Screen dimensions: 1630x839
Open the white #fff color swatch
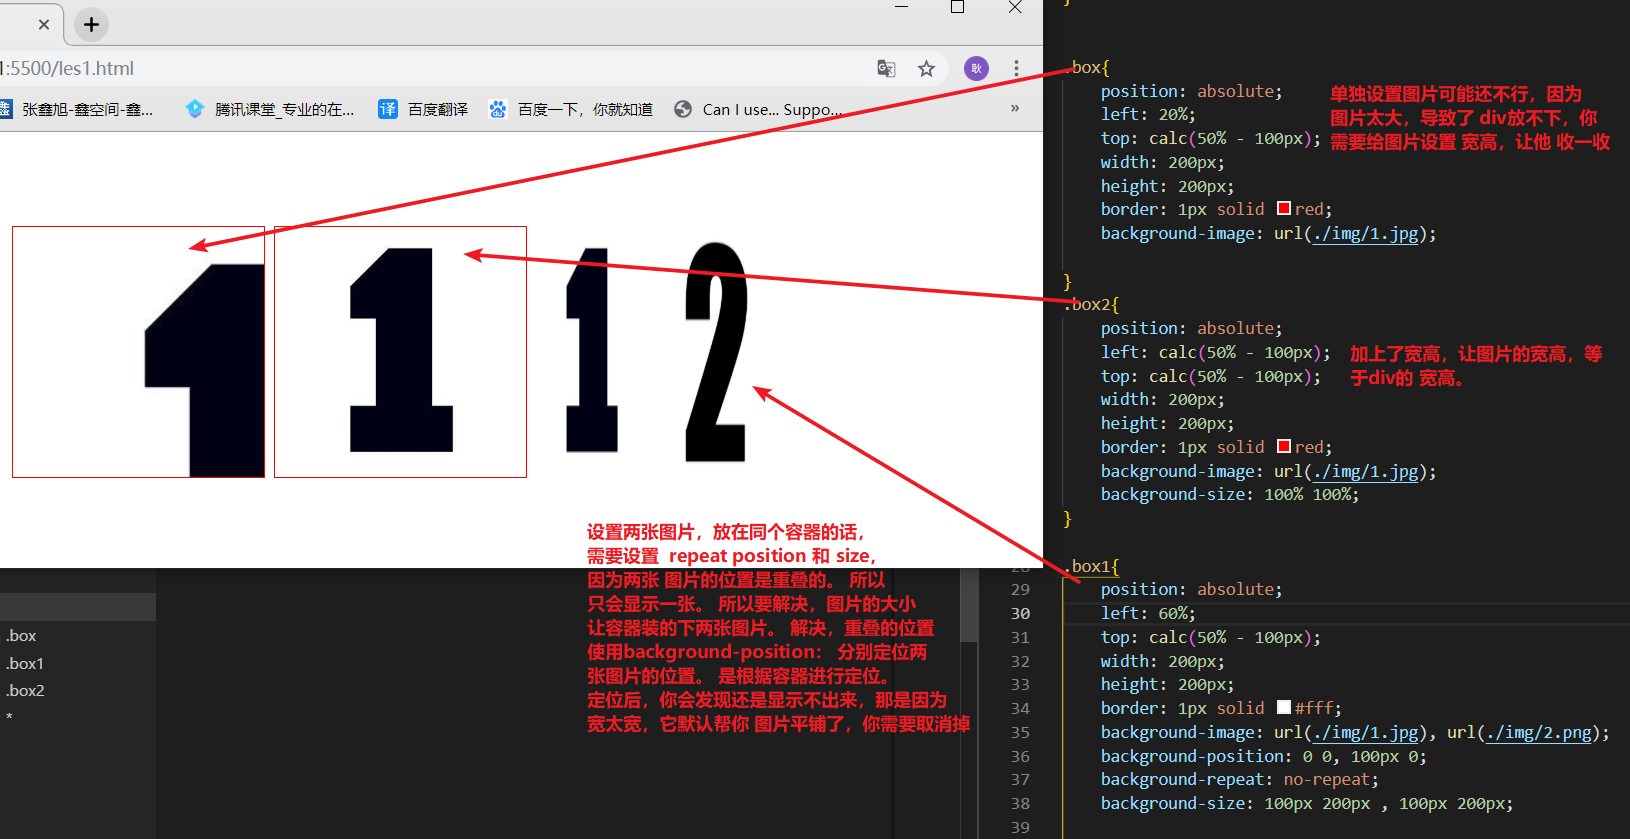point(1284,708)
